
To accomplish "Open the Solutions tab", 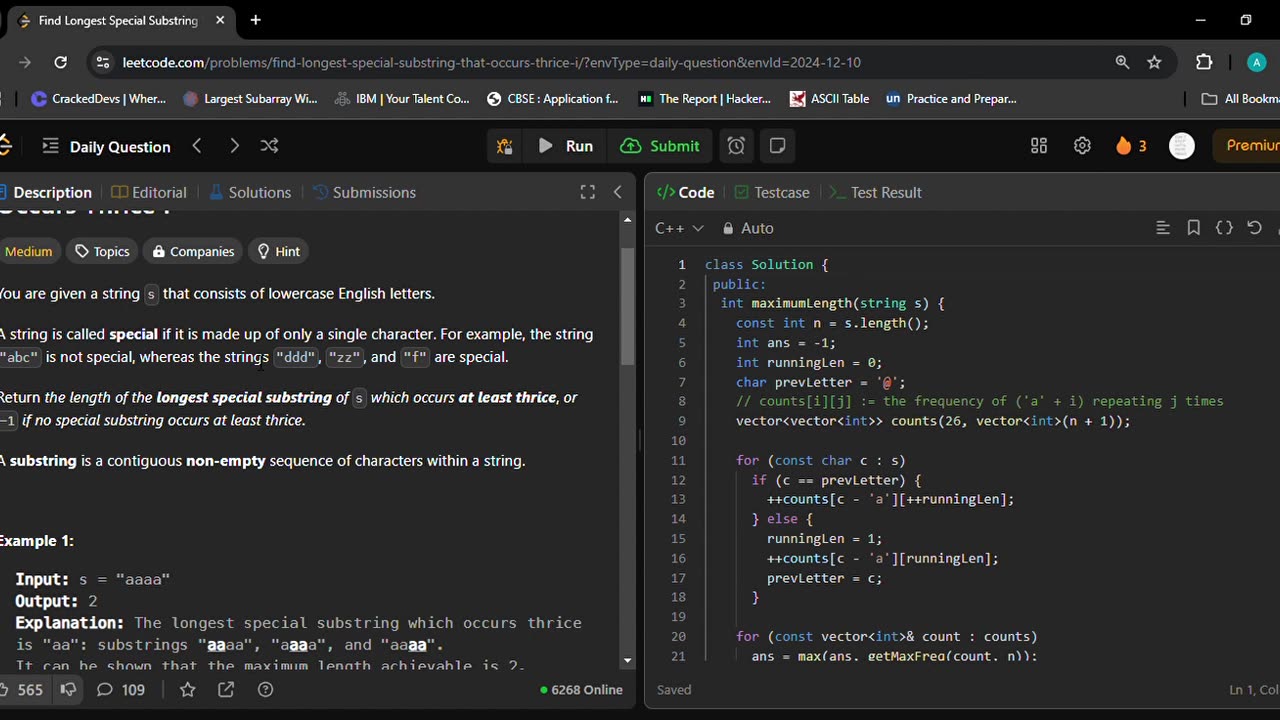I will point(250,192).
